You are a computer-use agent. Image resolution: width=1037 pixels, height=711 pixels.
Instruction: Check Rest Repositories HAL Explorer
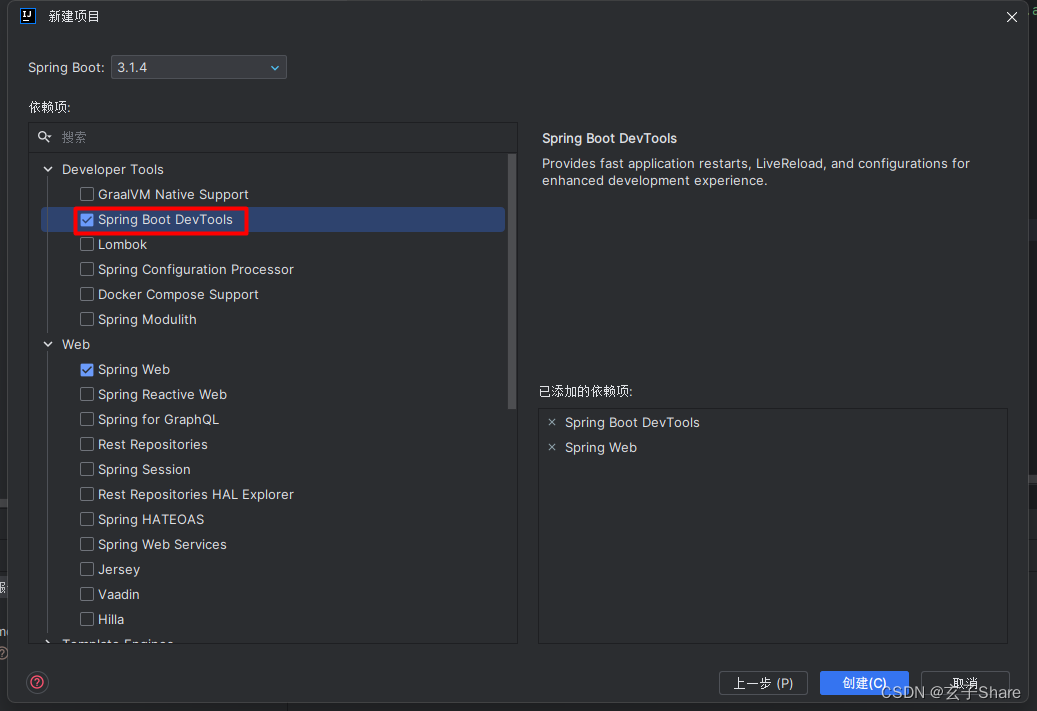pos(87,494)
